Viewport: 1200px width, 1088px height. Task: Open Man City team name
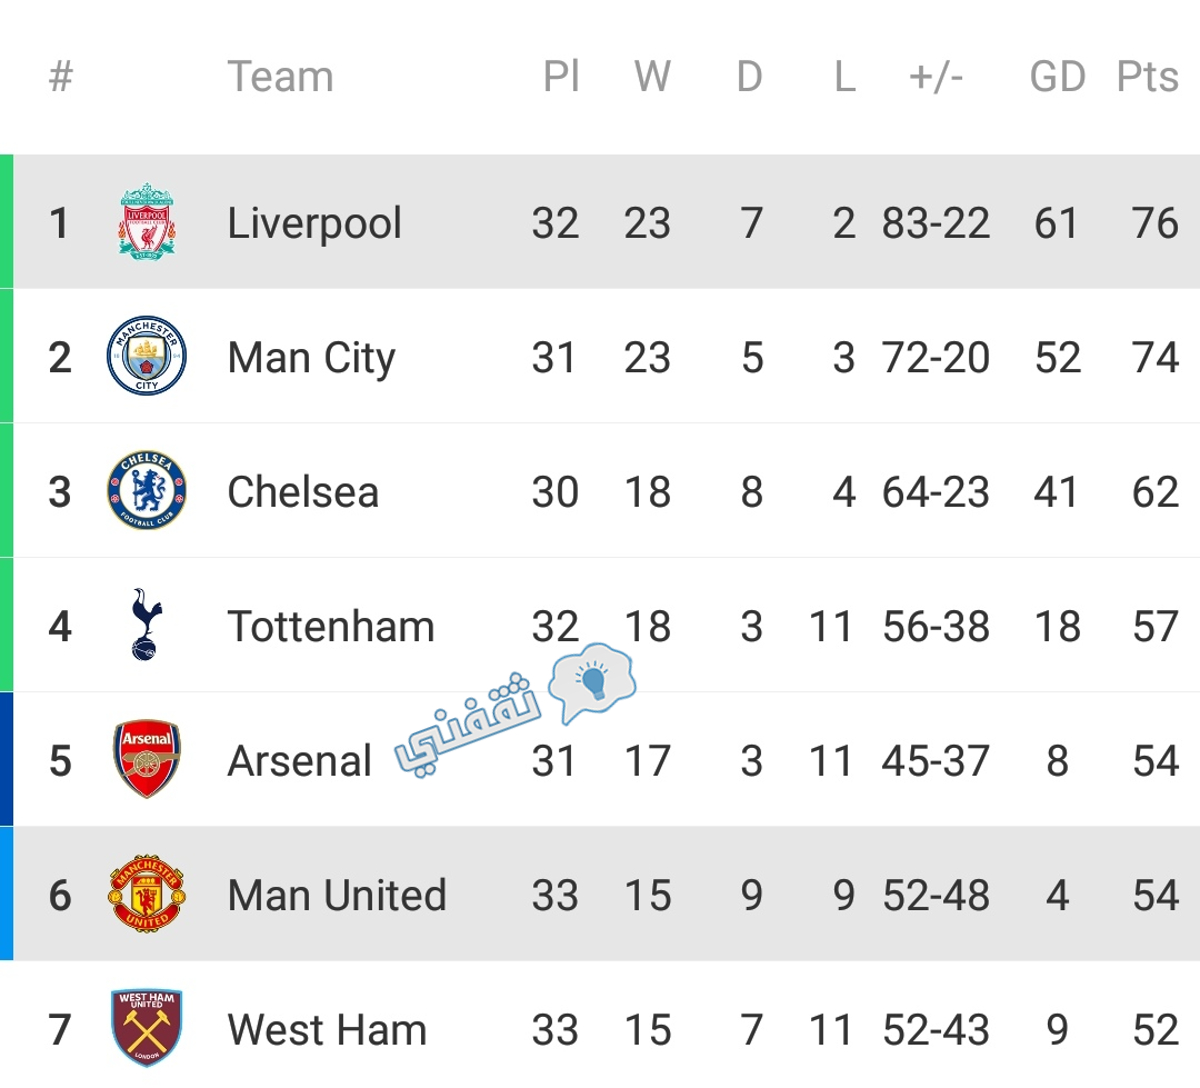[x=311, y=359]
